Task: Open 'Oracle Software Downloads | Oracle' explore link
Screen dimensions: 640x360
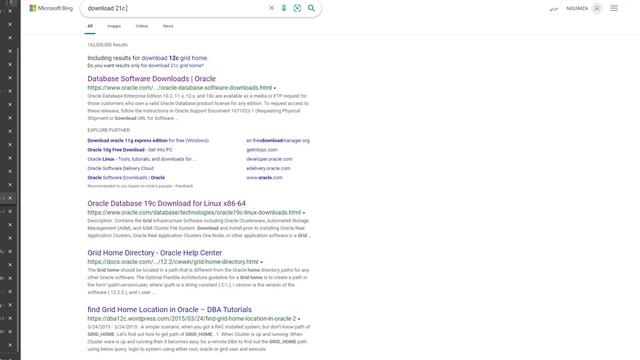Action: pos(126,178)
